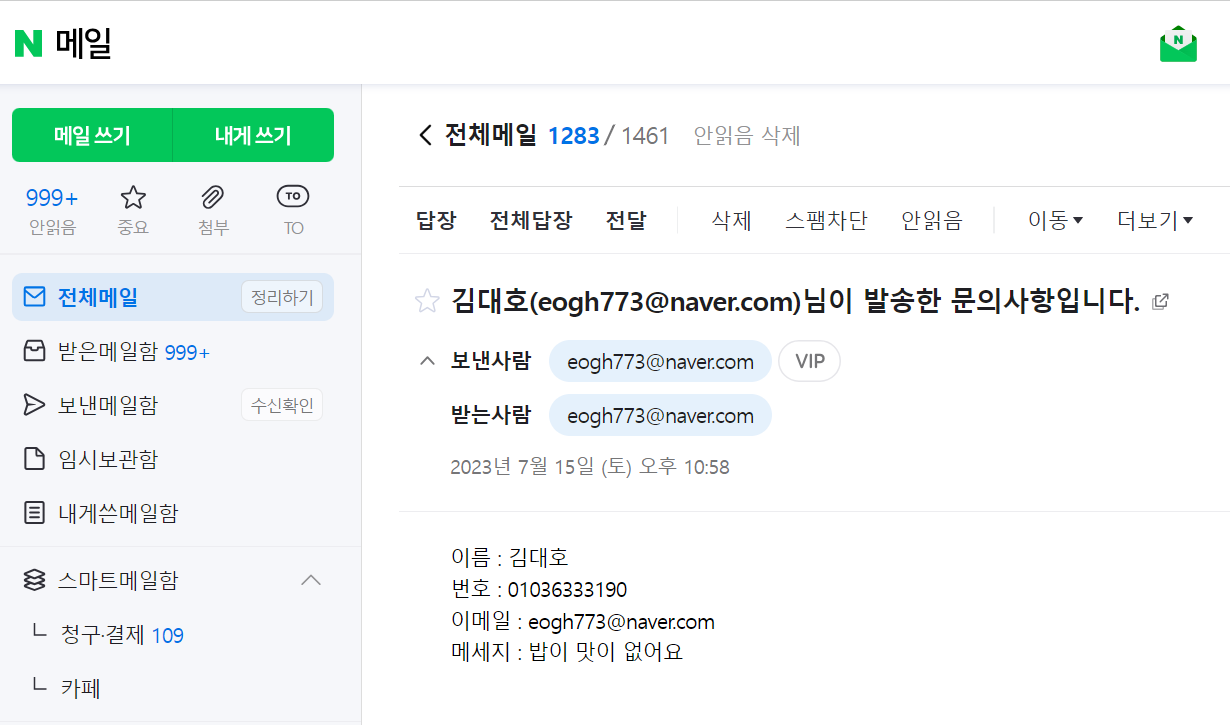Click the green Naver mail envelope icon
1230x725 pixels.
1178,43
